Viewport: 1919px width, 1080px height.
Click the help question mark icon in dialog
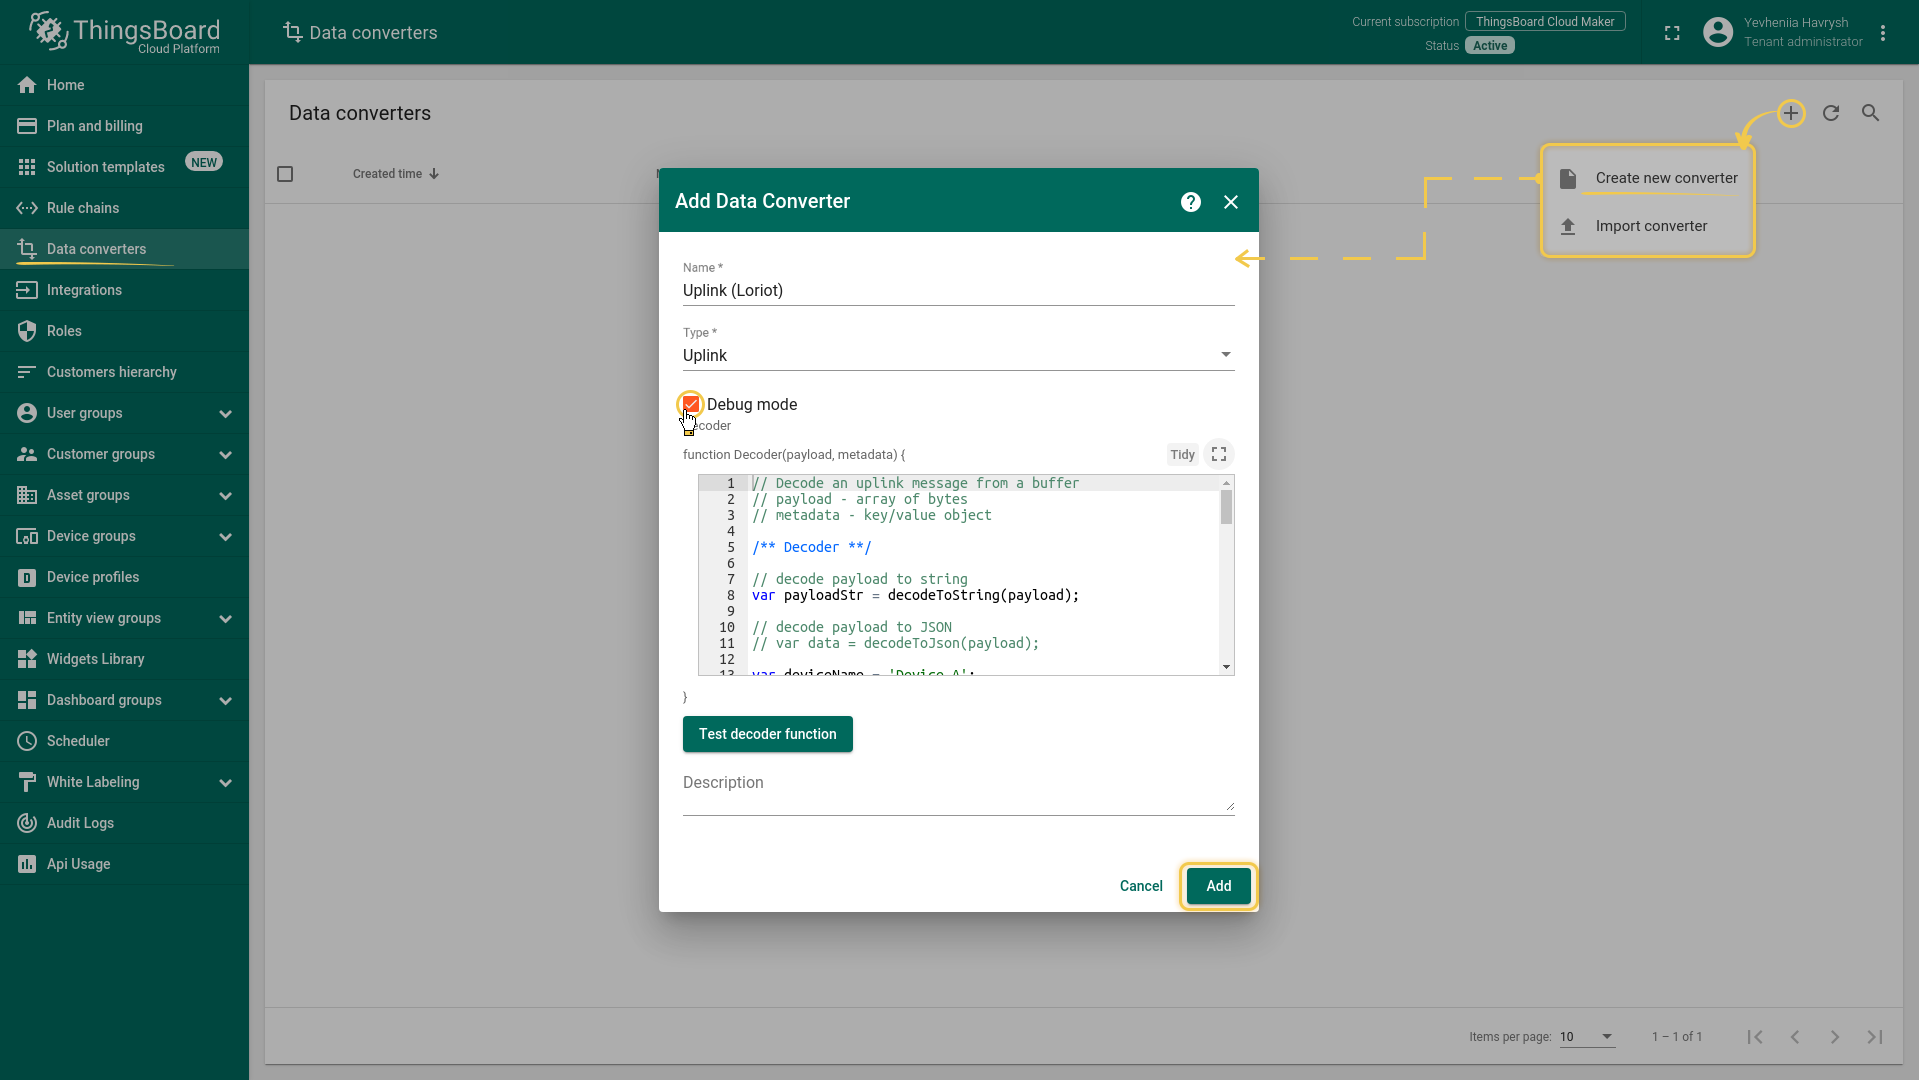pos(1190,202)
